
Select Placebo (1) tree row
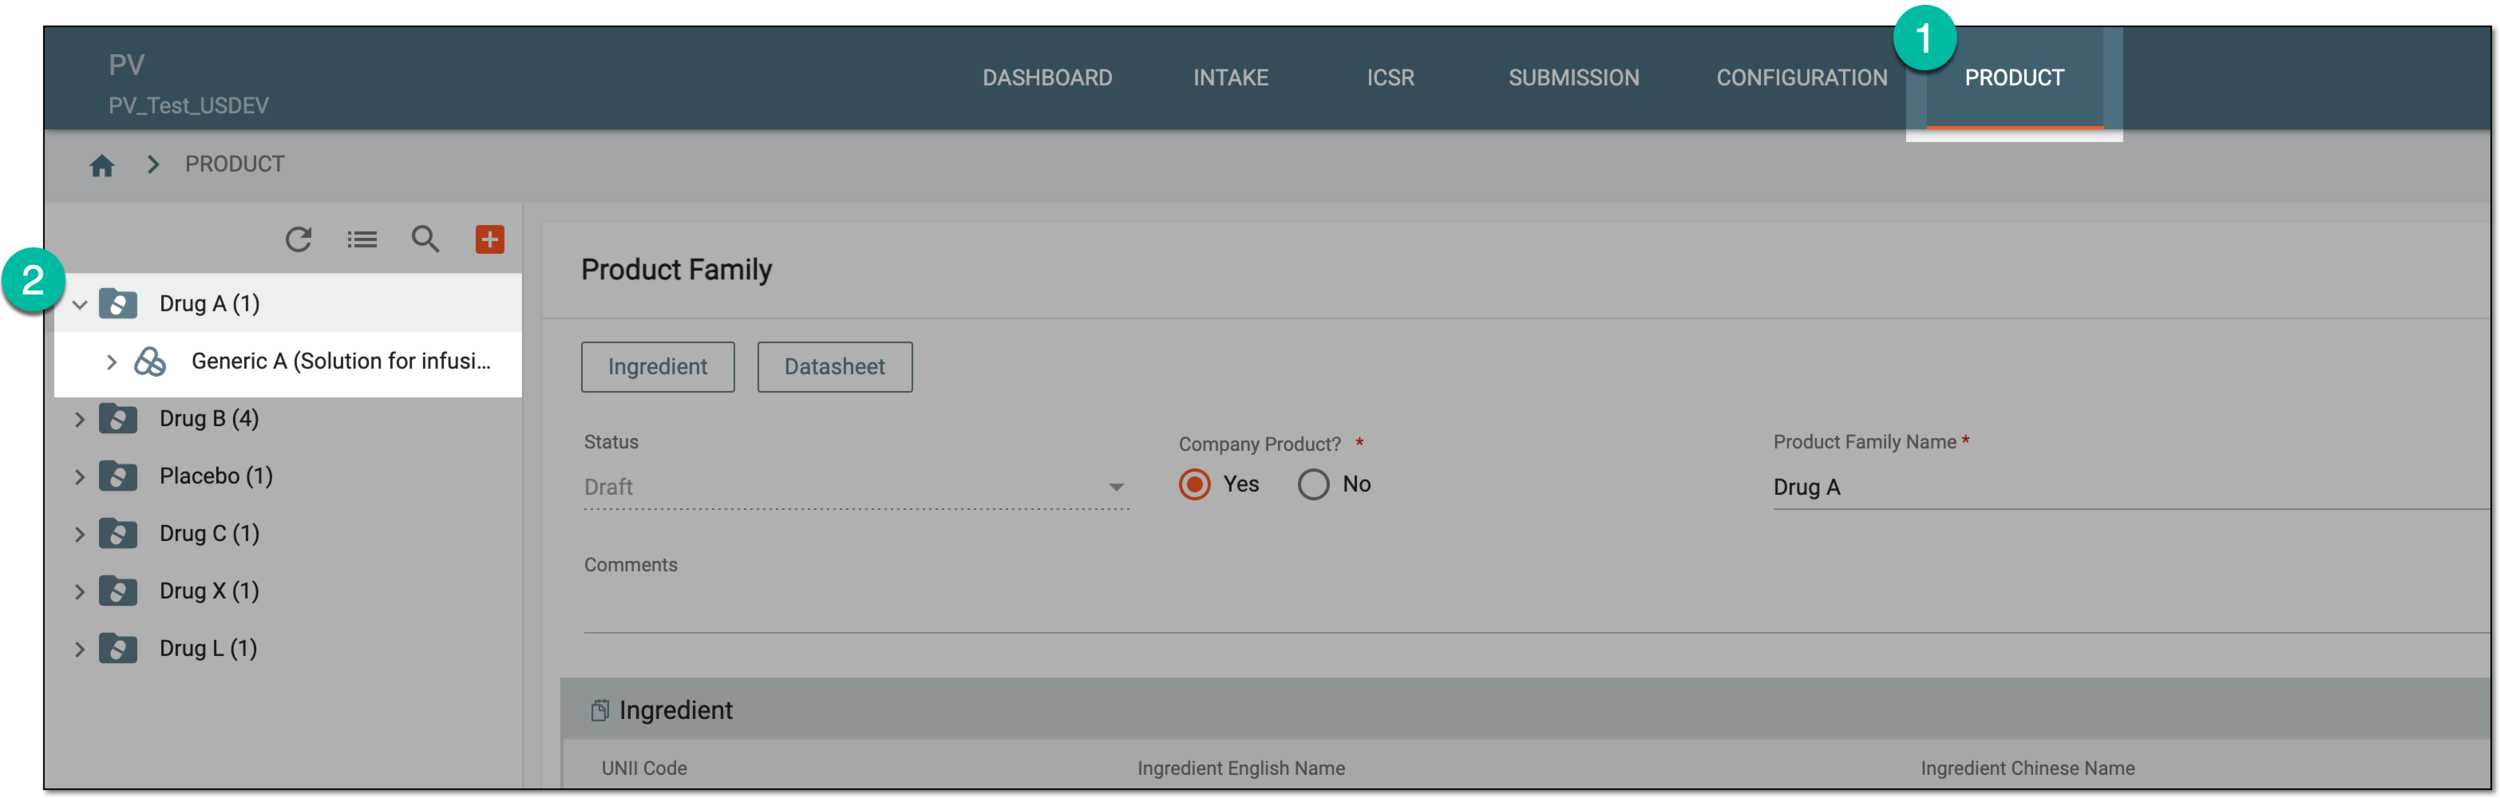click(288, 476)
